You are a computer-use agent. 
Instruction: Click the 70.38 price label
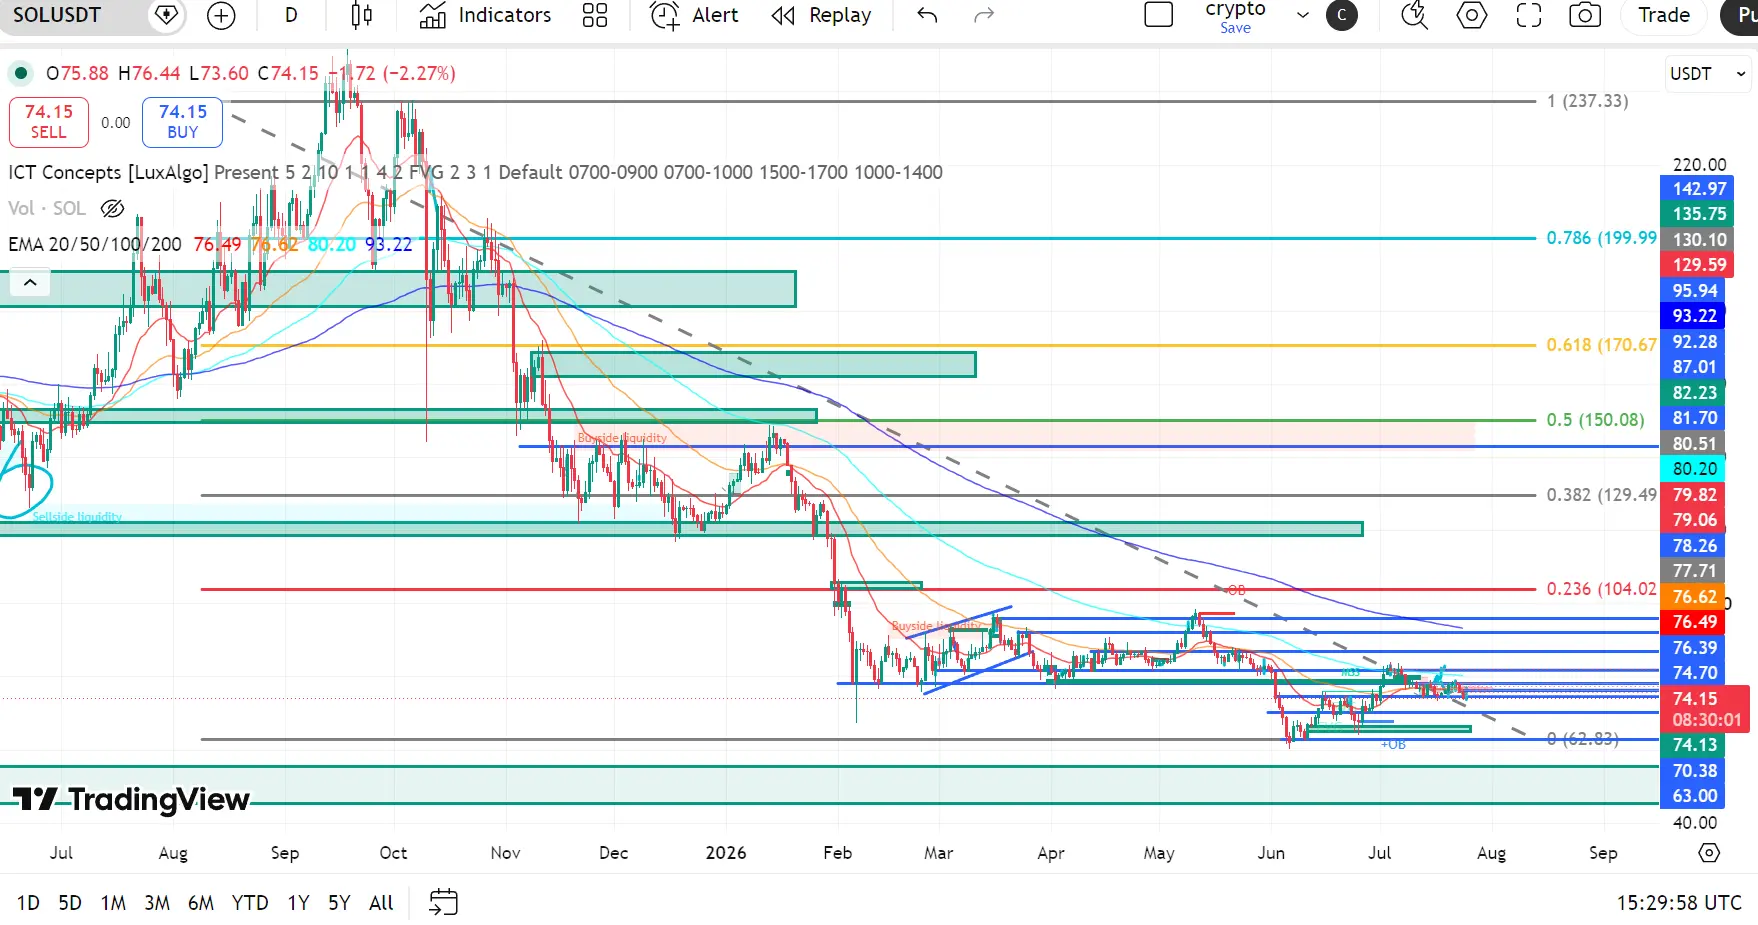tap(1694, 771)
